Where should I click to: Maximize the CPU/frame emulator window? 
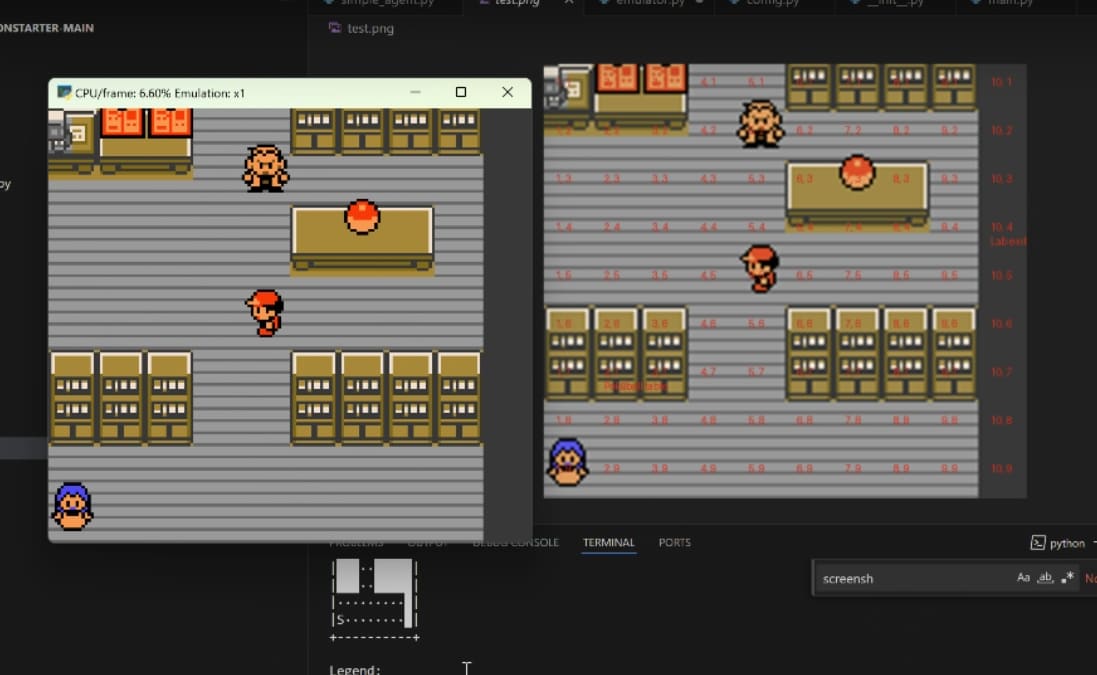(x=460, y=92)
